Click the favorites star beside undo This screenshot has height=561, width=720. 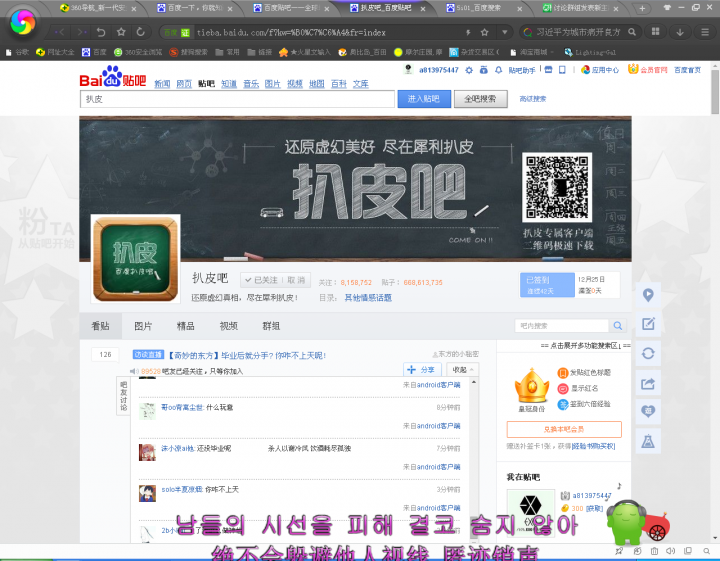(x=121, y=32)
